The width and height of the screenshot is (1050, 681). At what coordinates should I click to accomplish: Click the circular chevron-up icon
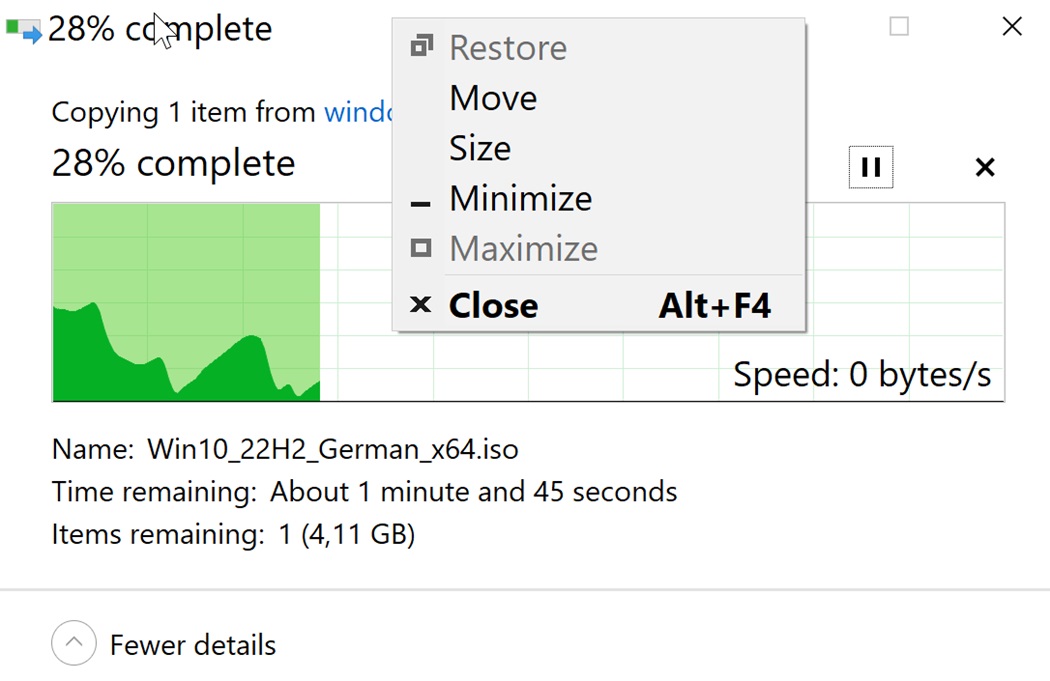74,643
